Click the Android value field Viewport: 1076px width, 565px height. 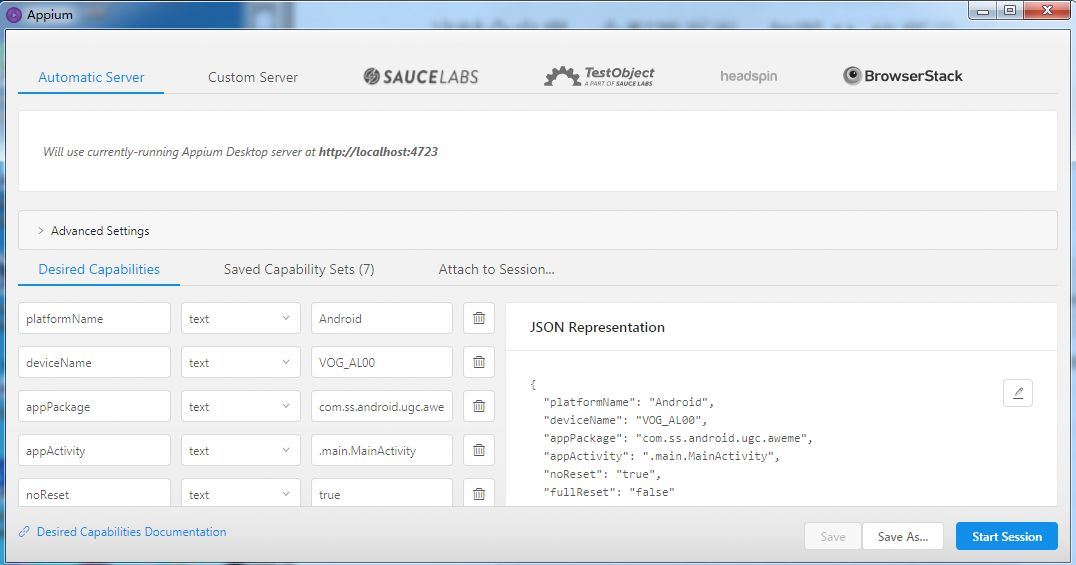382,319
